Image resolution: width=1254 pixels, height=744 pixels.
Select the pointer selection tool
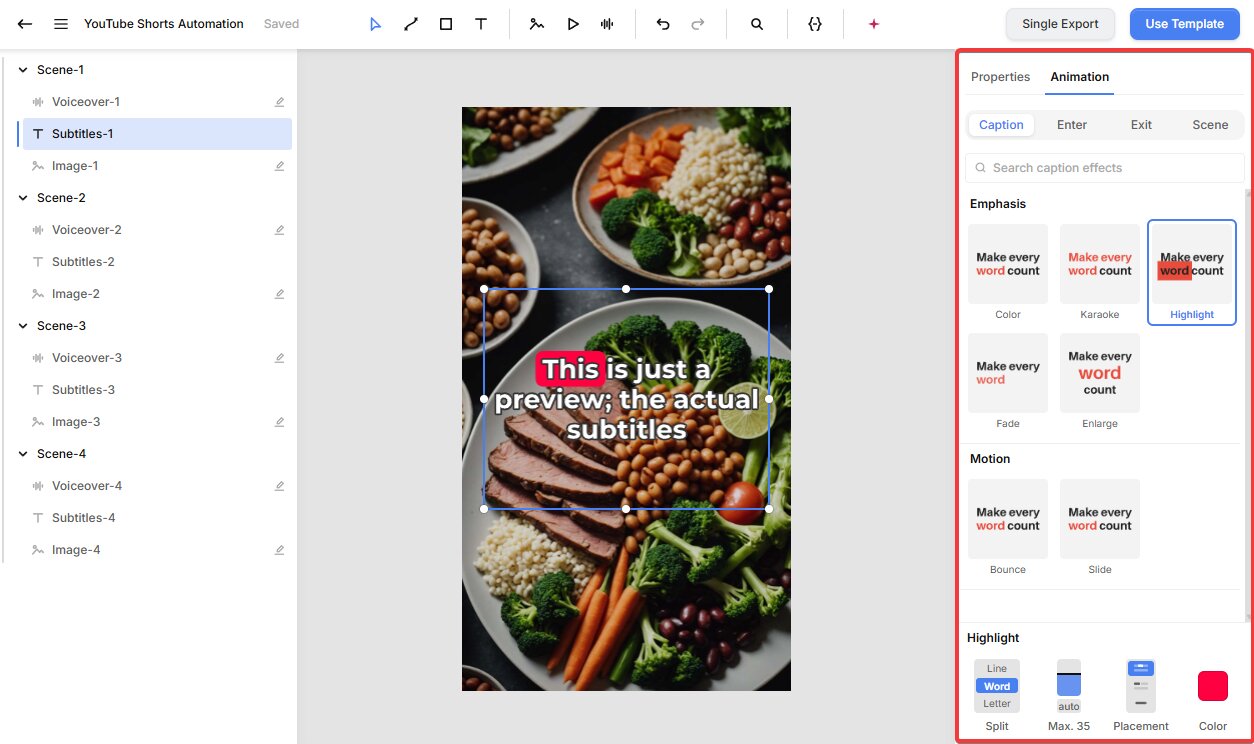[375, 24]
